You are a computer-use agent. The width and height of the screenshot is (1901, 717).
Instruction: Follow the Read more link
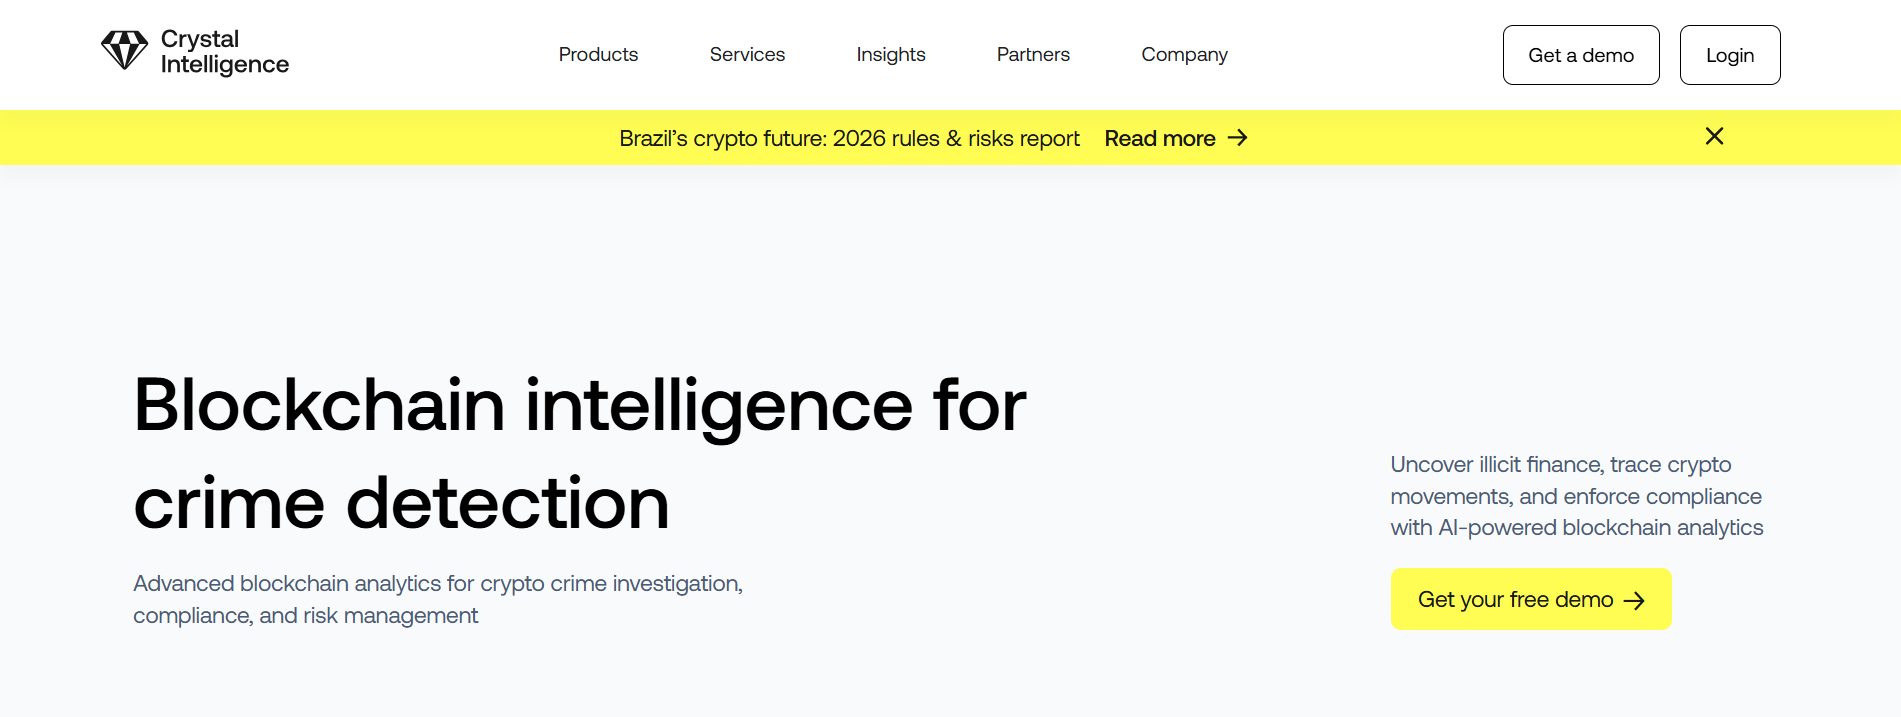point(1160,138)
